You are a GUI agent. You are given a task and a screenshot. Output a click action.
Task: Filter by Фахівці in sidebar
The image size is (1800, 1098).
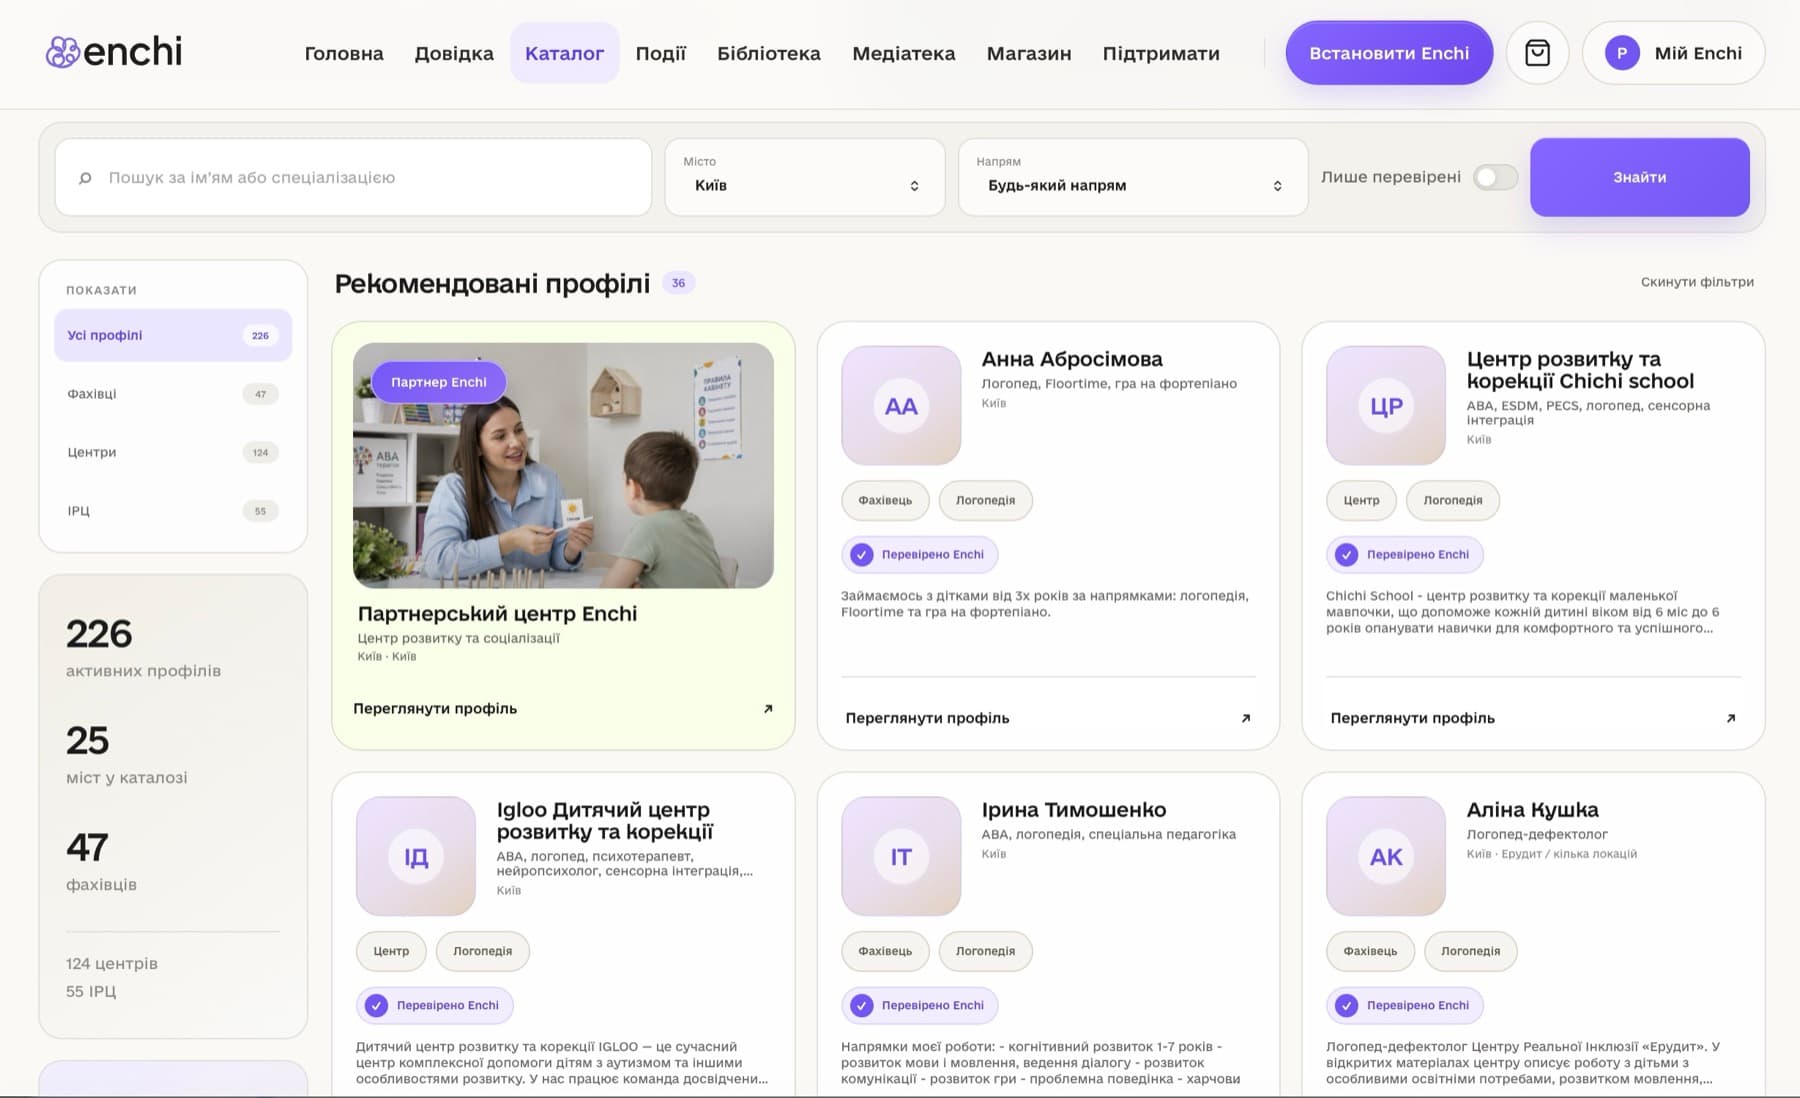[x=173, y=394]
